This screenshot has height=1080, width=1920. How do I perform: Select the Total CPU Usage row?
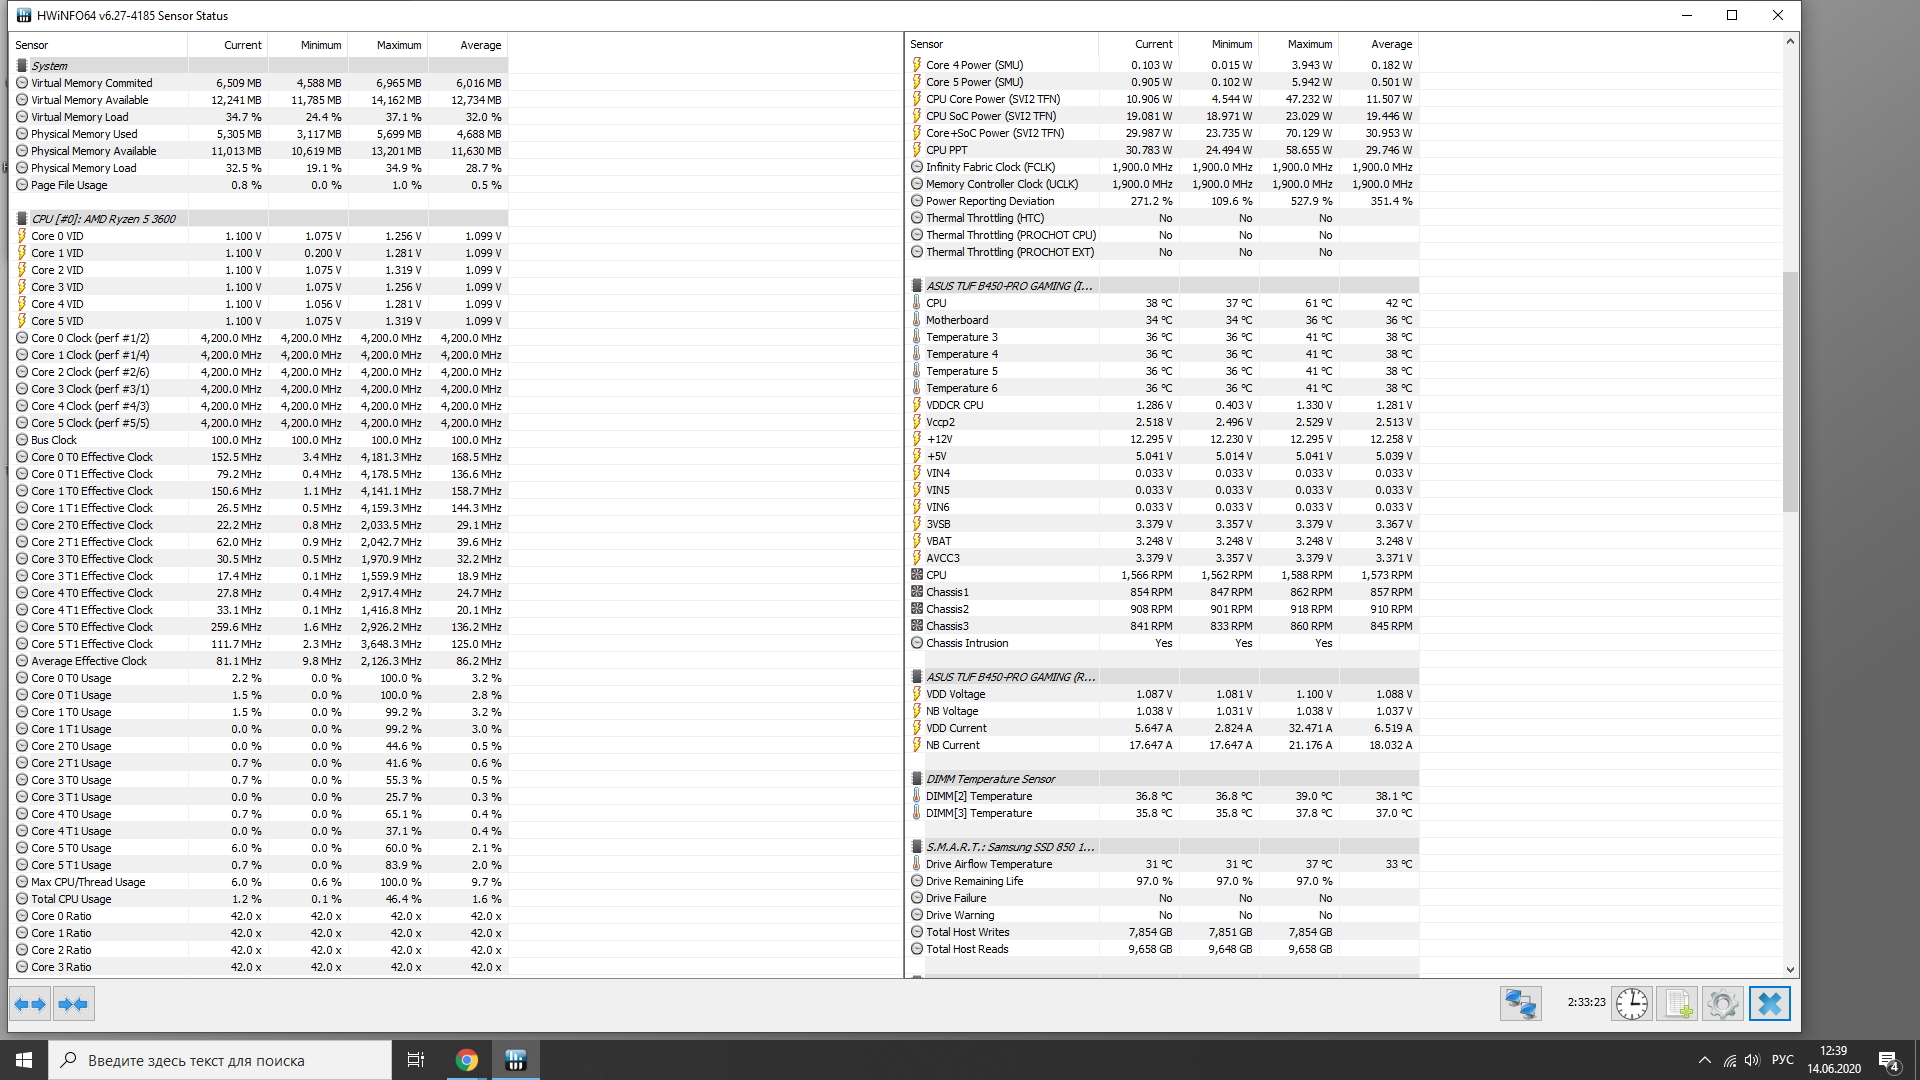point(71,899)
